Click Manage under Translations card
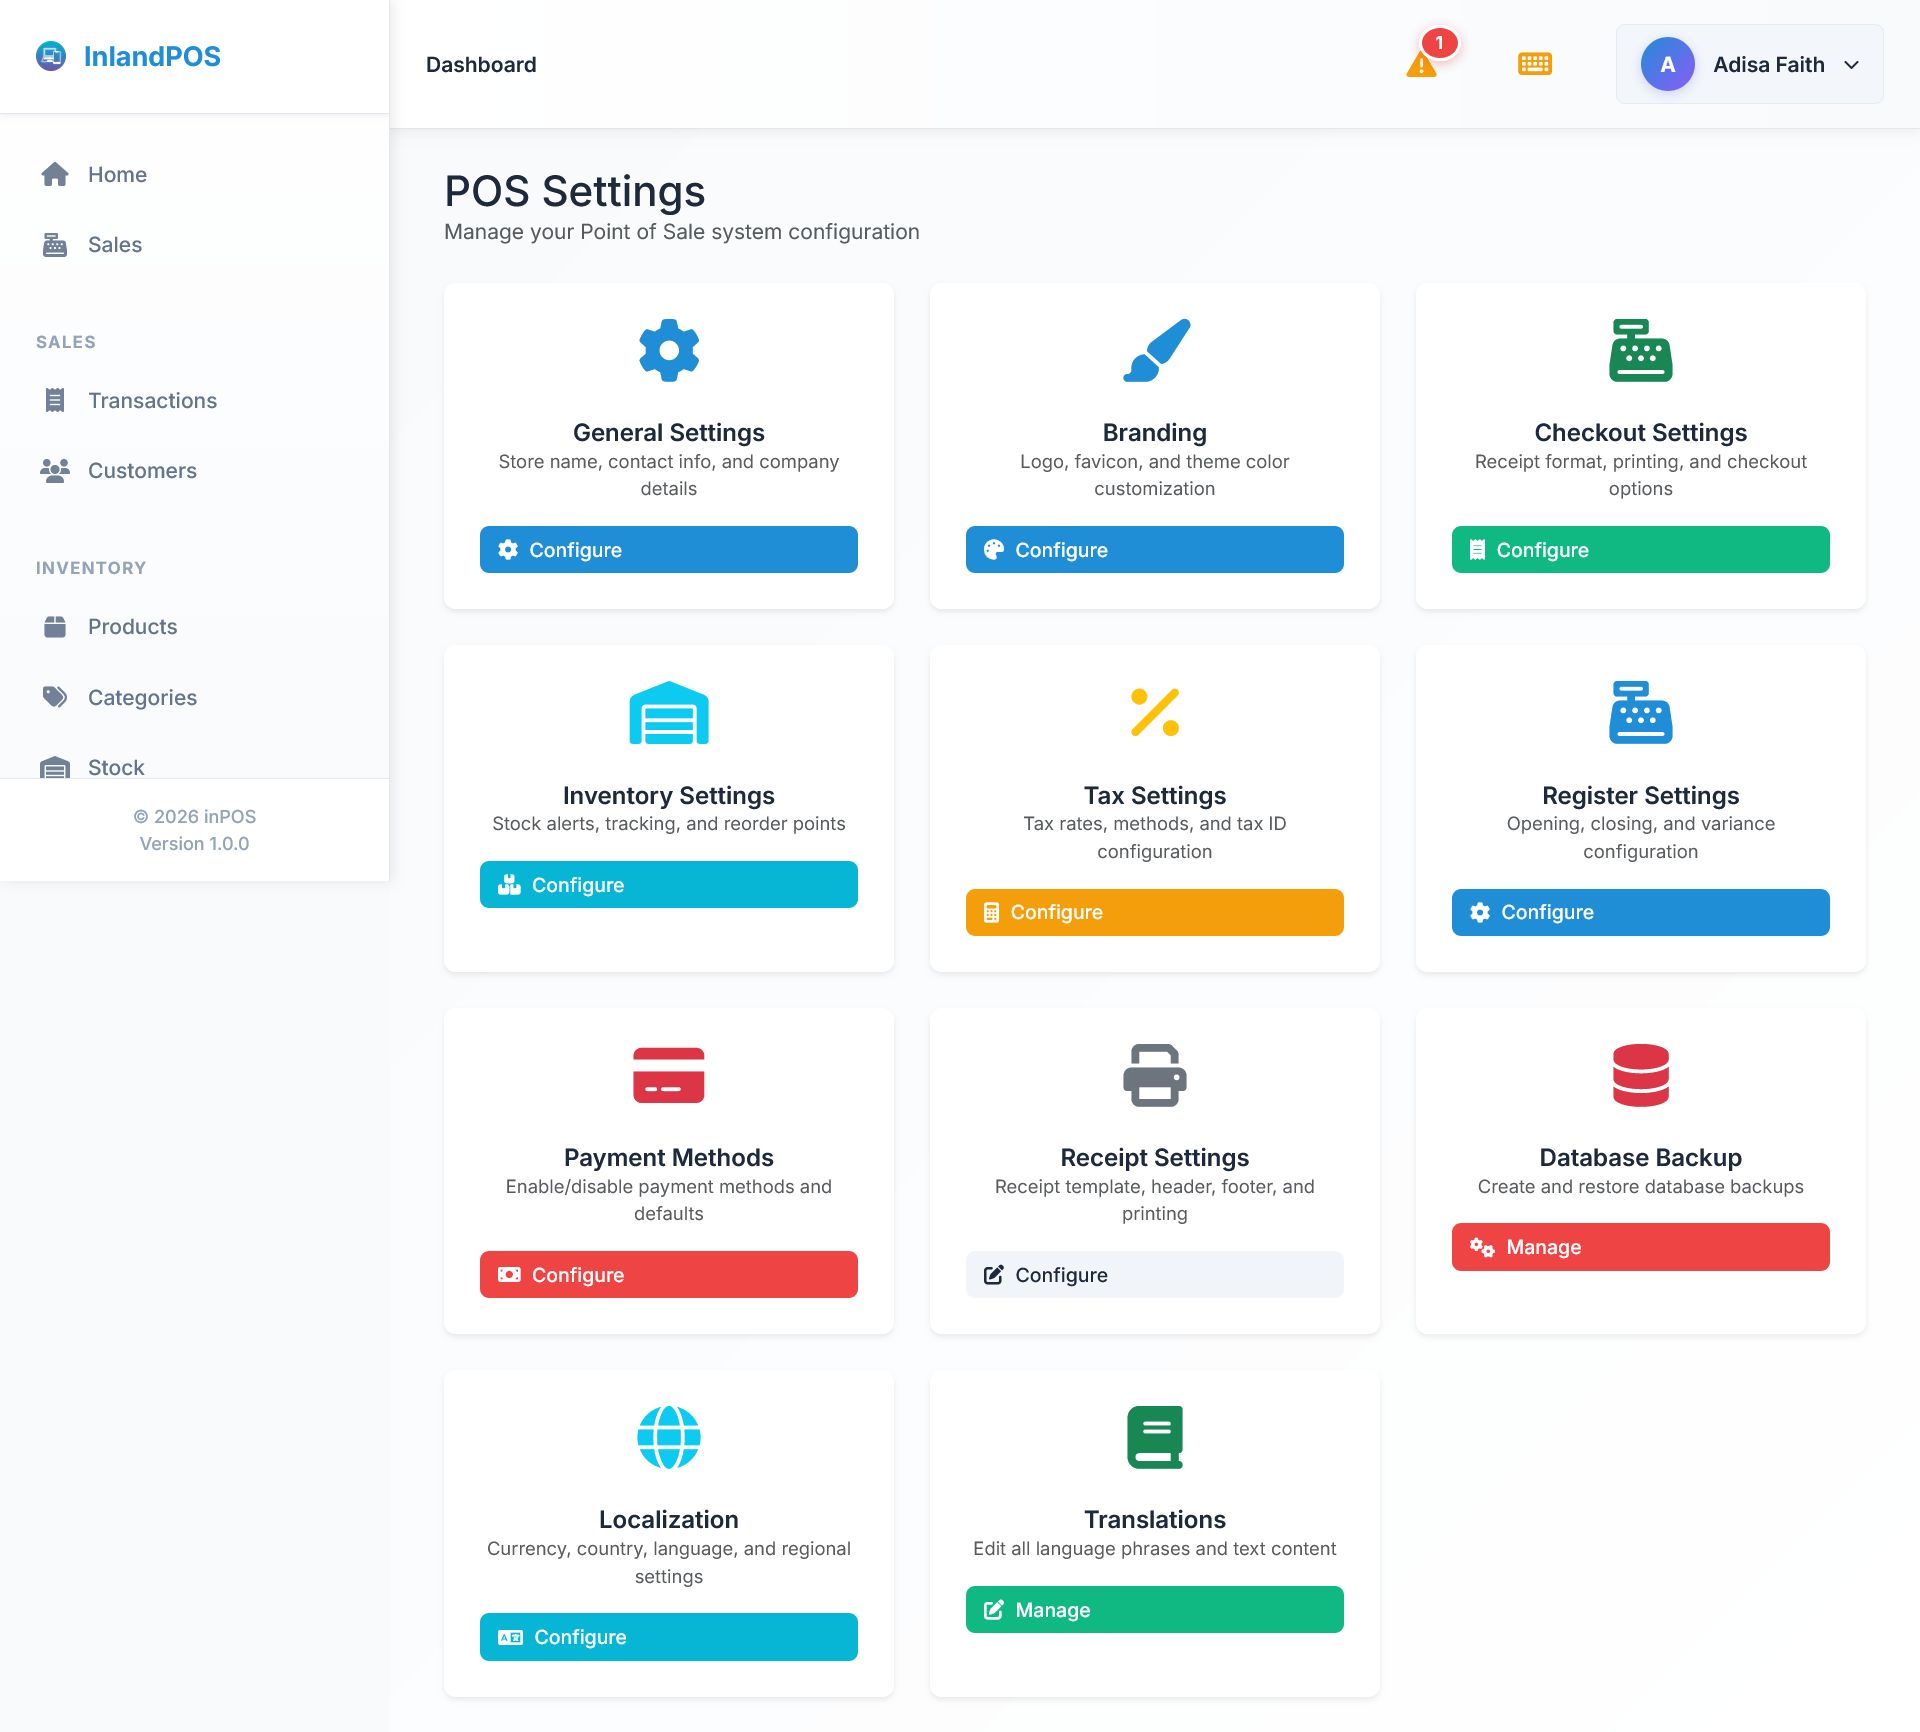Image resolution: width=1920 pixels, height=1732 pixels. click(1154, 1609)
